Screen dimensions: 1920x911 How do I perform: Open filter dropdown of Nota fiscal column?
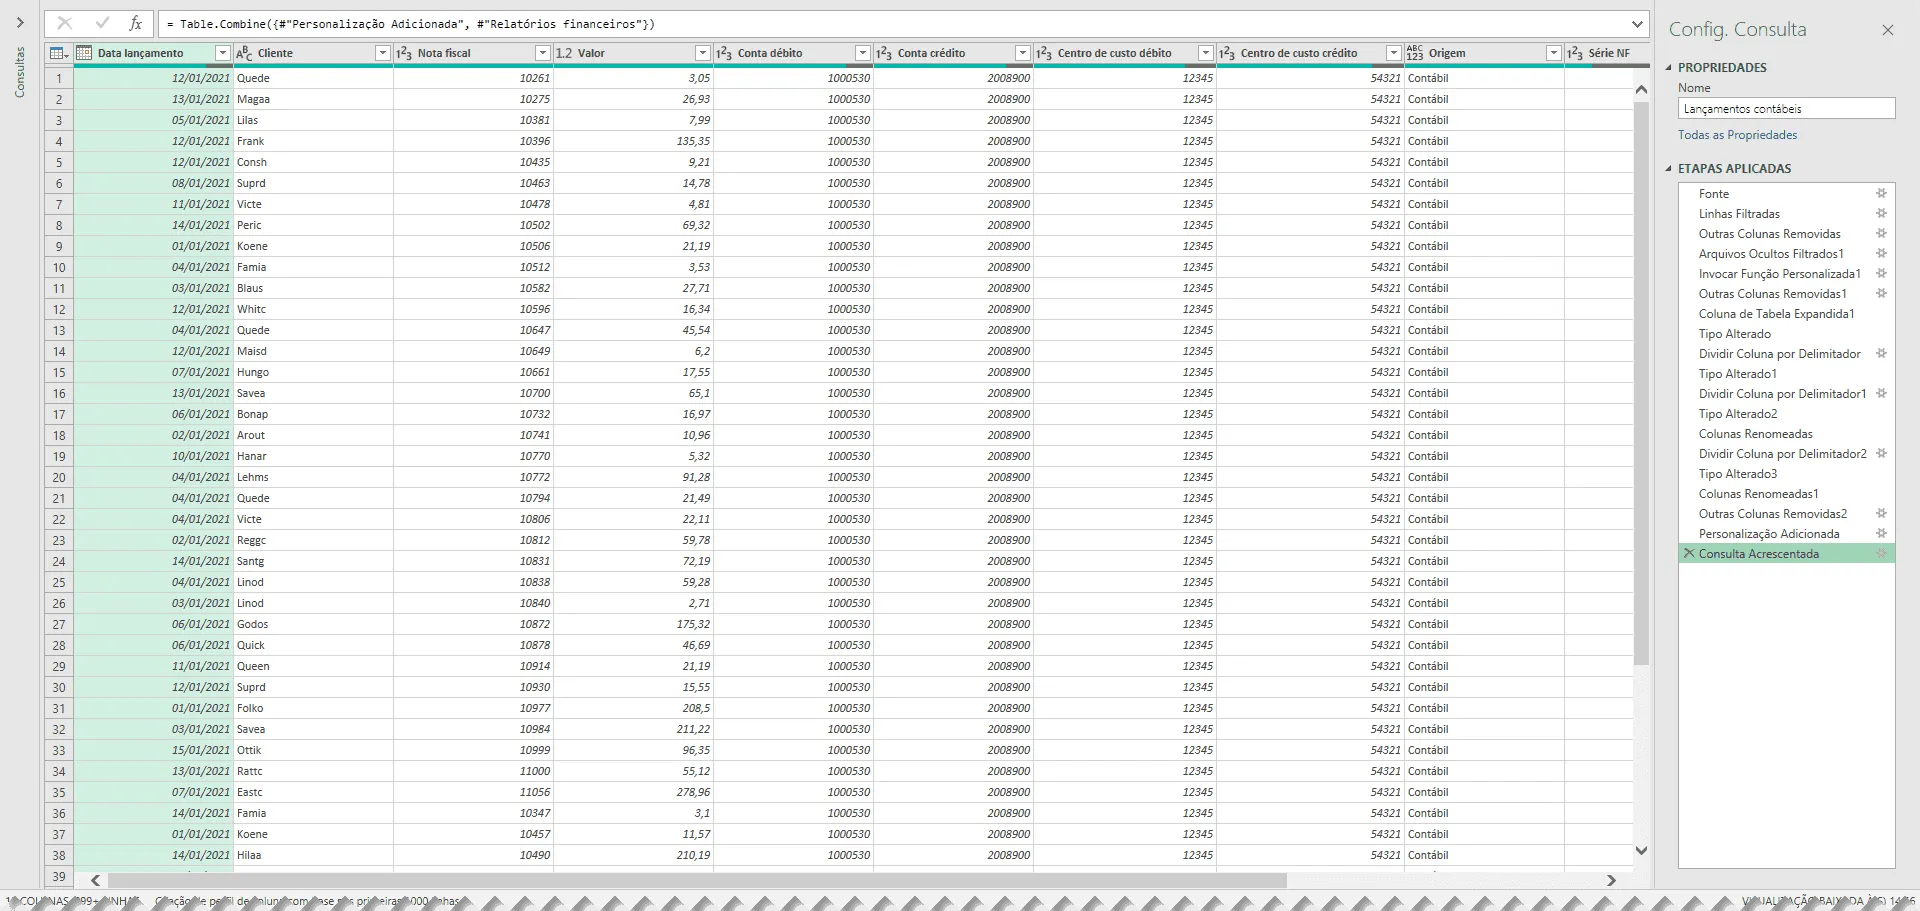click(x=542, y=53)
